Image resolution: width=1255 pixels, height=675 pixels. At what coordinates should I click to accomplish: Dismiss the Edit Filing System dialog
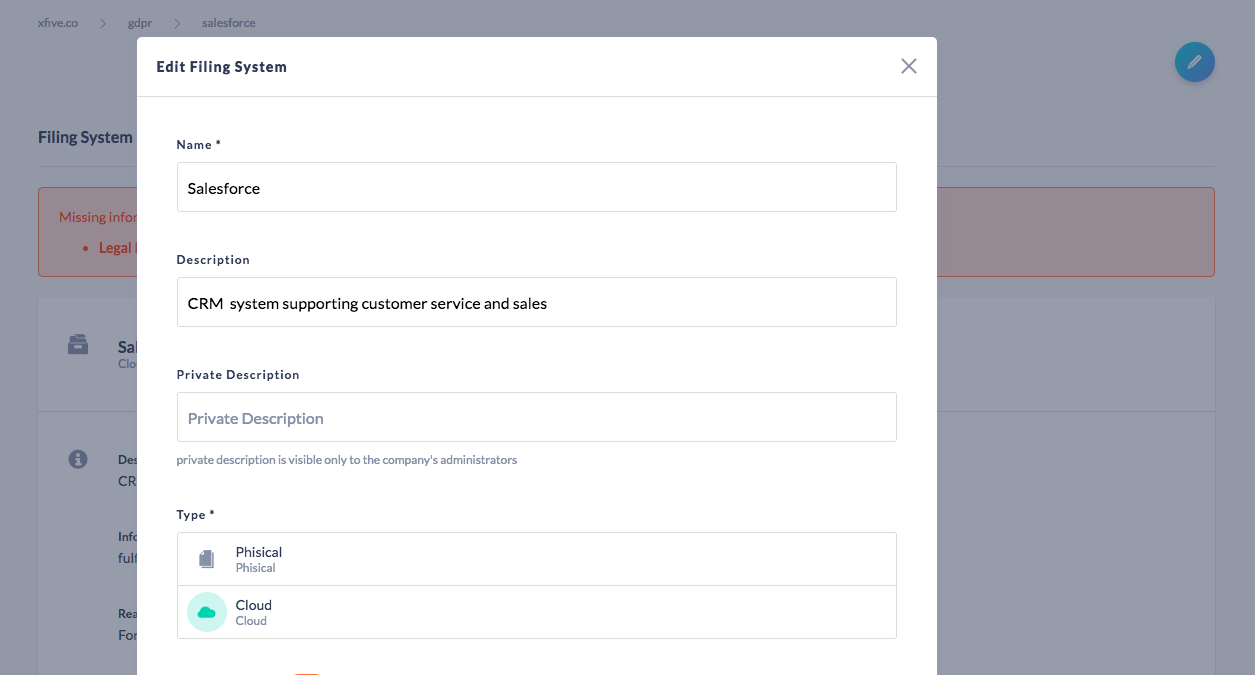(908, 66)
